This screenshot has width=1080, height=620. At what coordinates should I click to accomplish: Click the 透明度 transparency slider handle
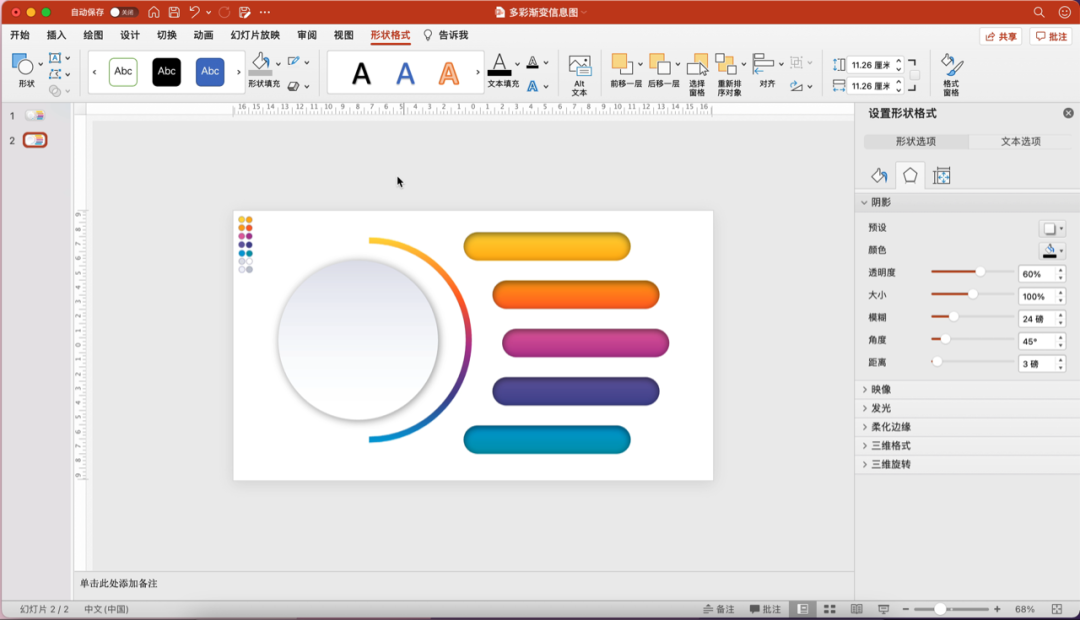click(x=981, y=272)
